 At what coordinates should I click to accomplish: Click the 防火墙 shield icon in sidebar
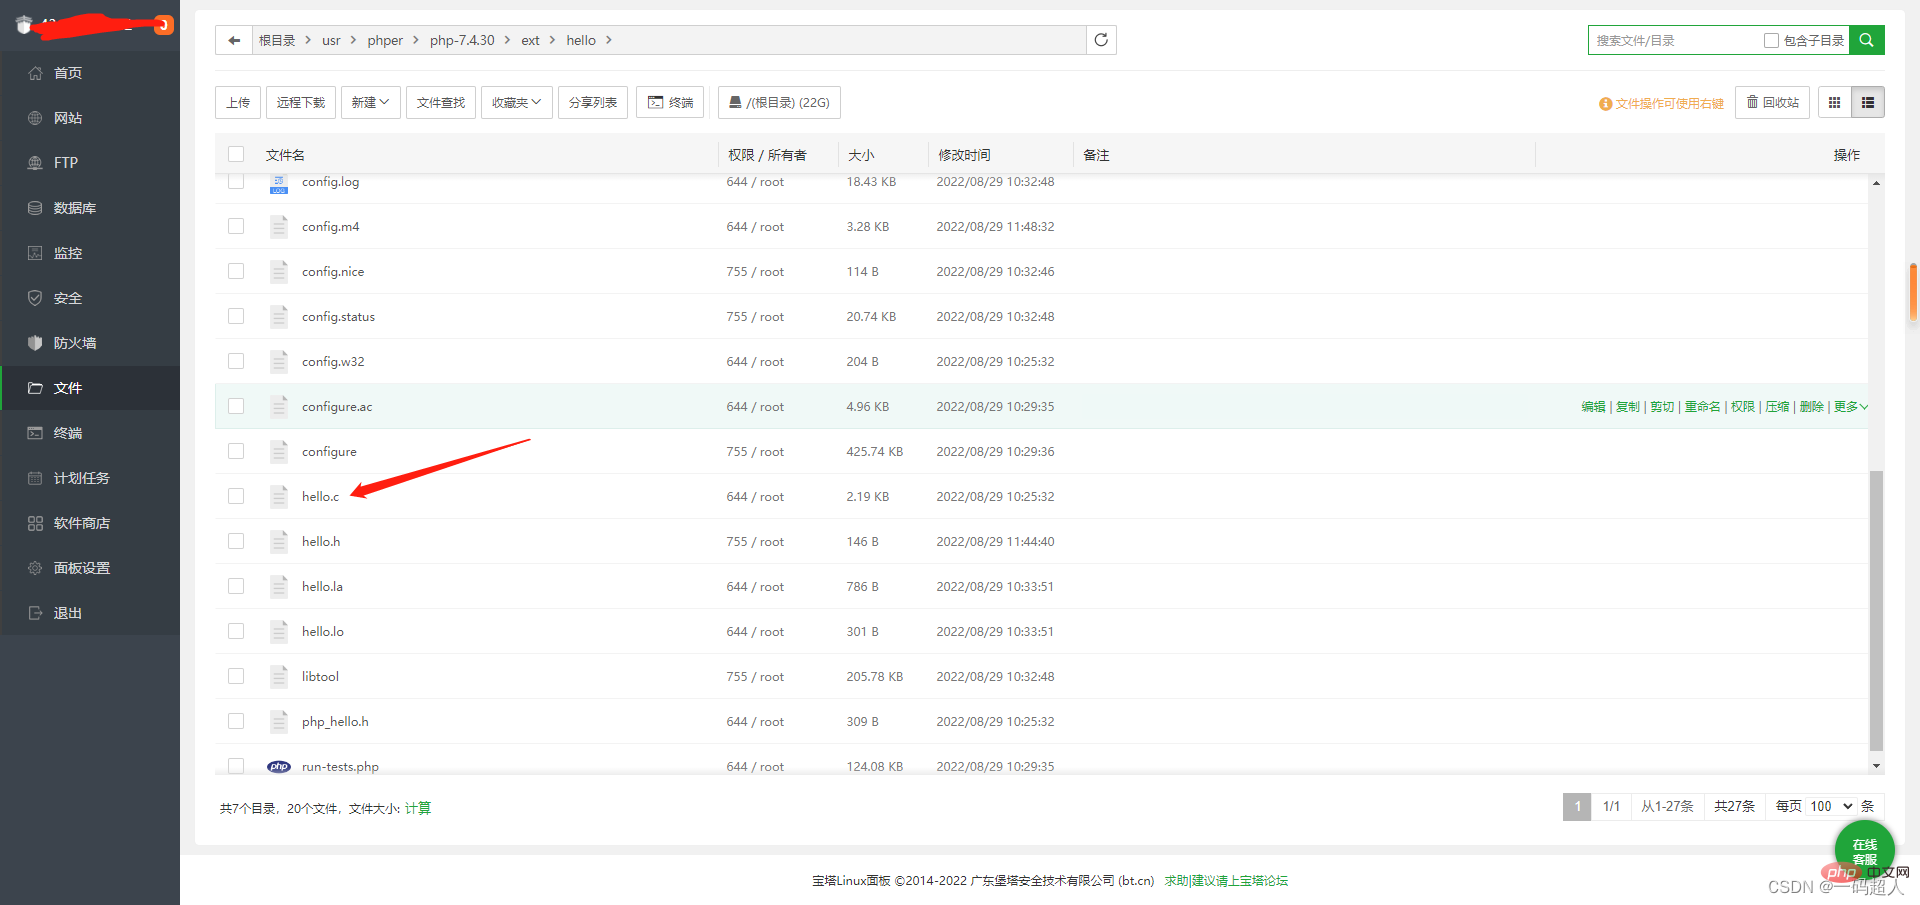(35, 343)
